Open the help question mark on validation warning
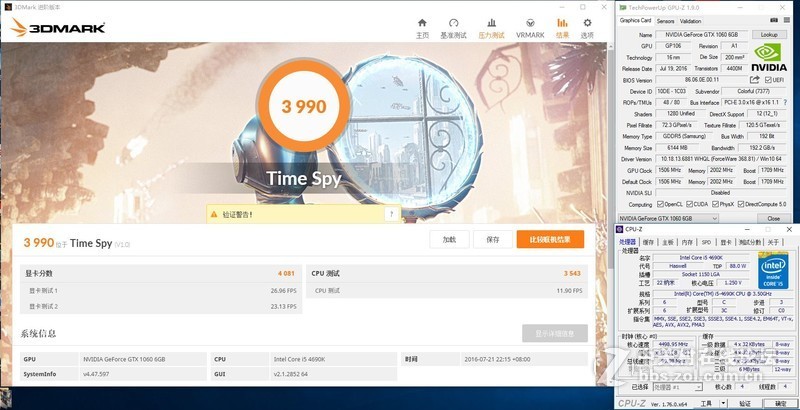The image size is (800, 410). pos(391,214)
